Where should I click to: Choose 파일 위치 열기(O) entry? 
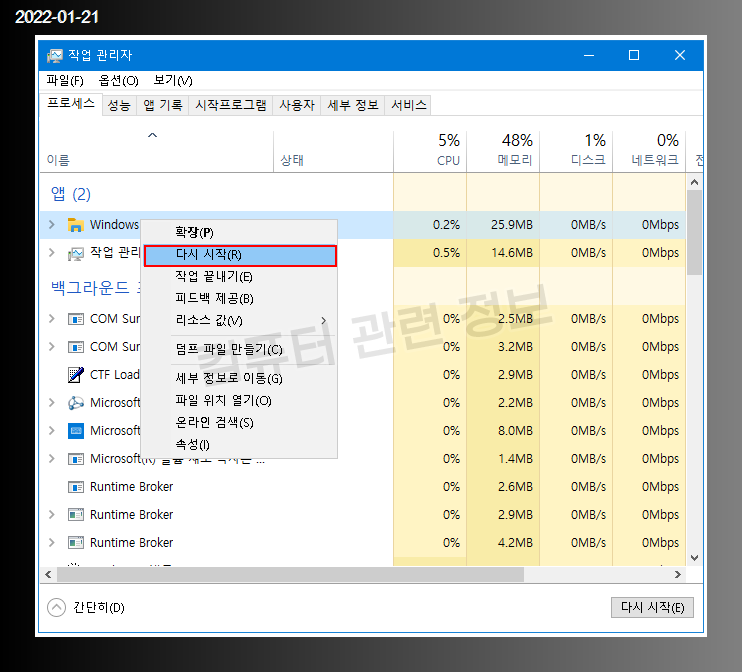tap(240, 401)
